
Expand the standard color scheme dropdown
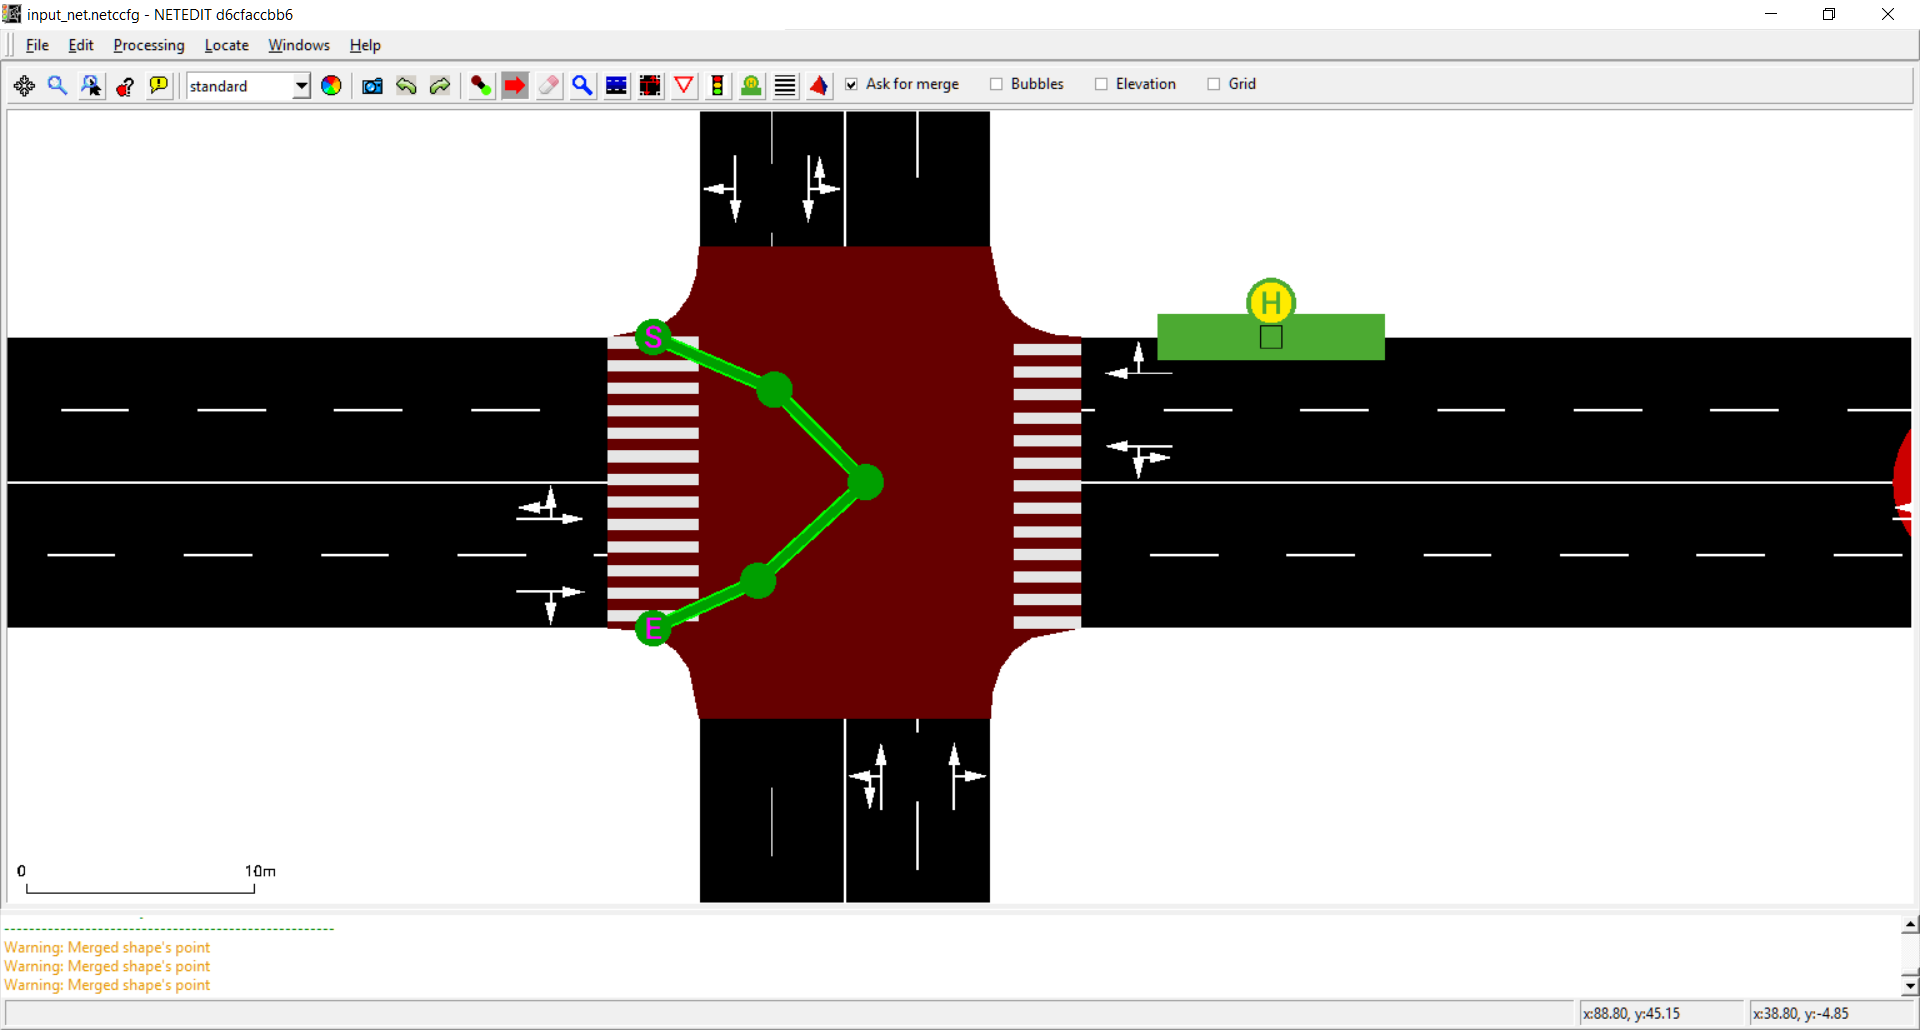[301, 86]
